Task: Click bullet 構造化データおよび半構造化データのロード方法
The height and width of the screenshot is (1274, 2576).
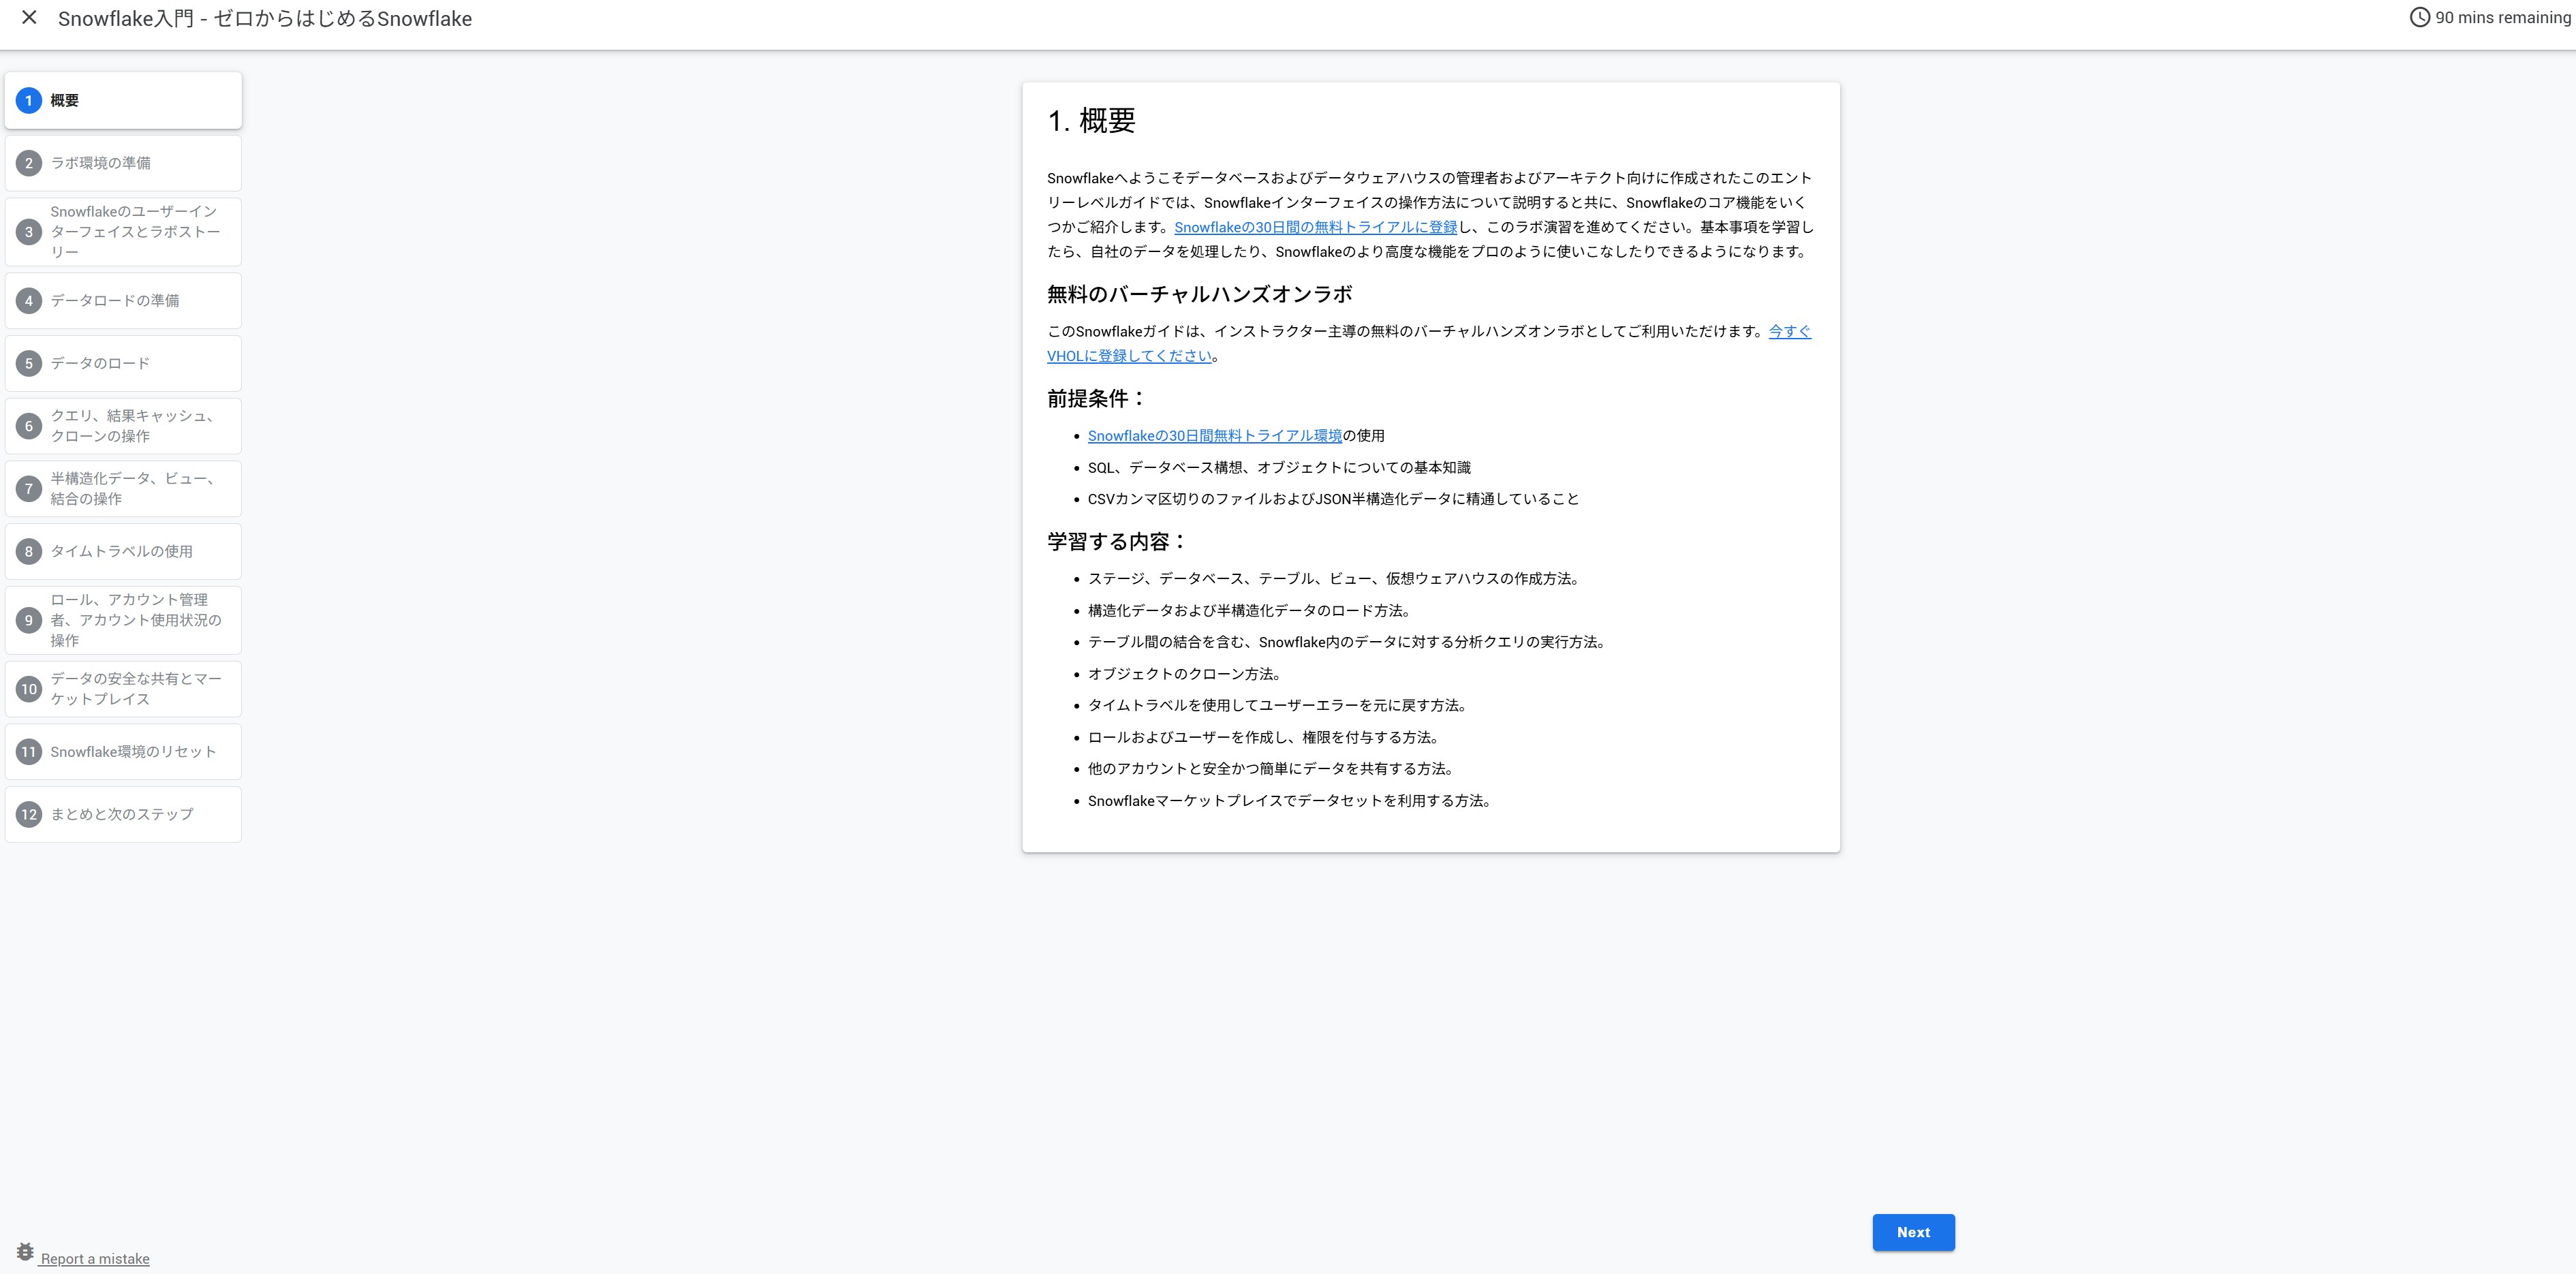Action: click(1249, 611)
